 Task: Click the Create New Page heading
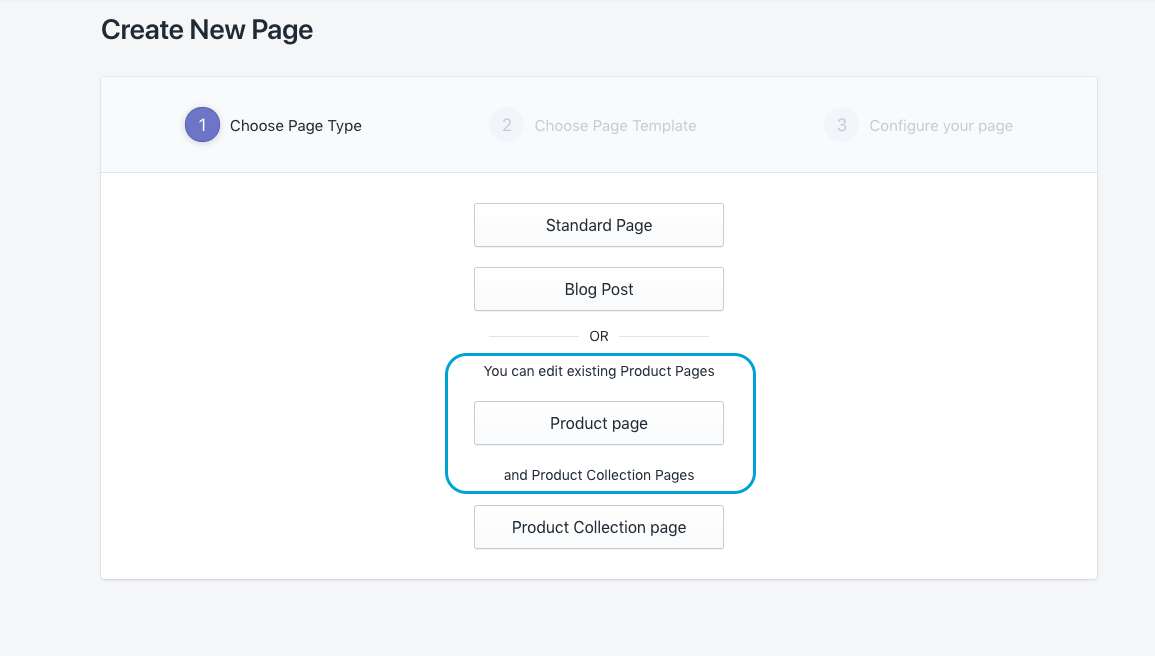pyautogui.click(x=207, y=29)
